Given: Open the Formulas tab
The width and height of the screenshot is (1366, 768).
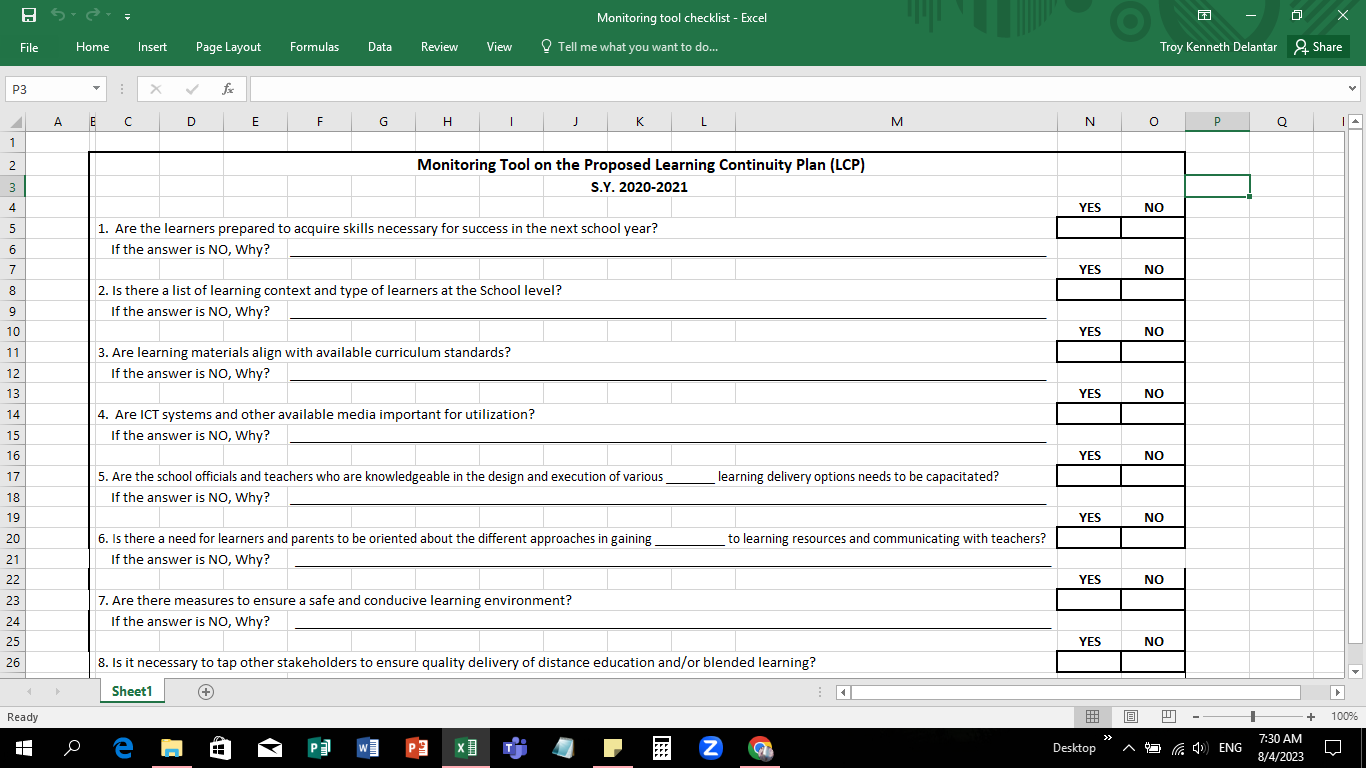Looking at the screenshot, I should click(314, 47).
